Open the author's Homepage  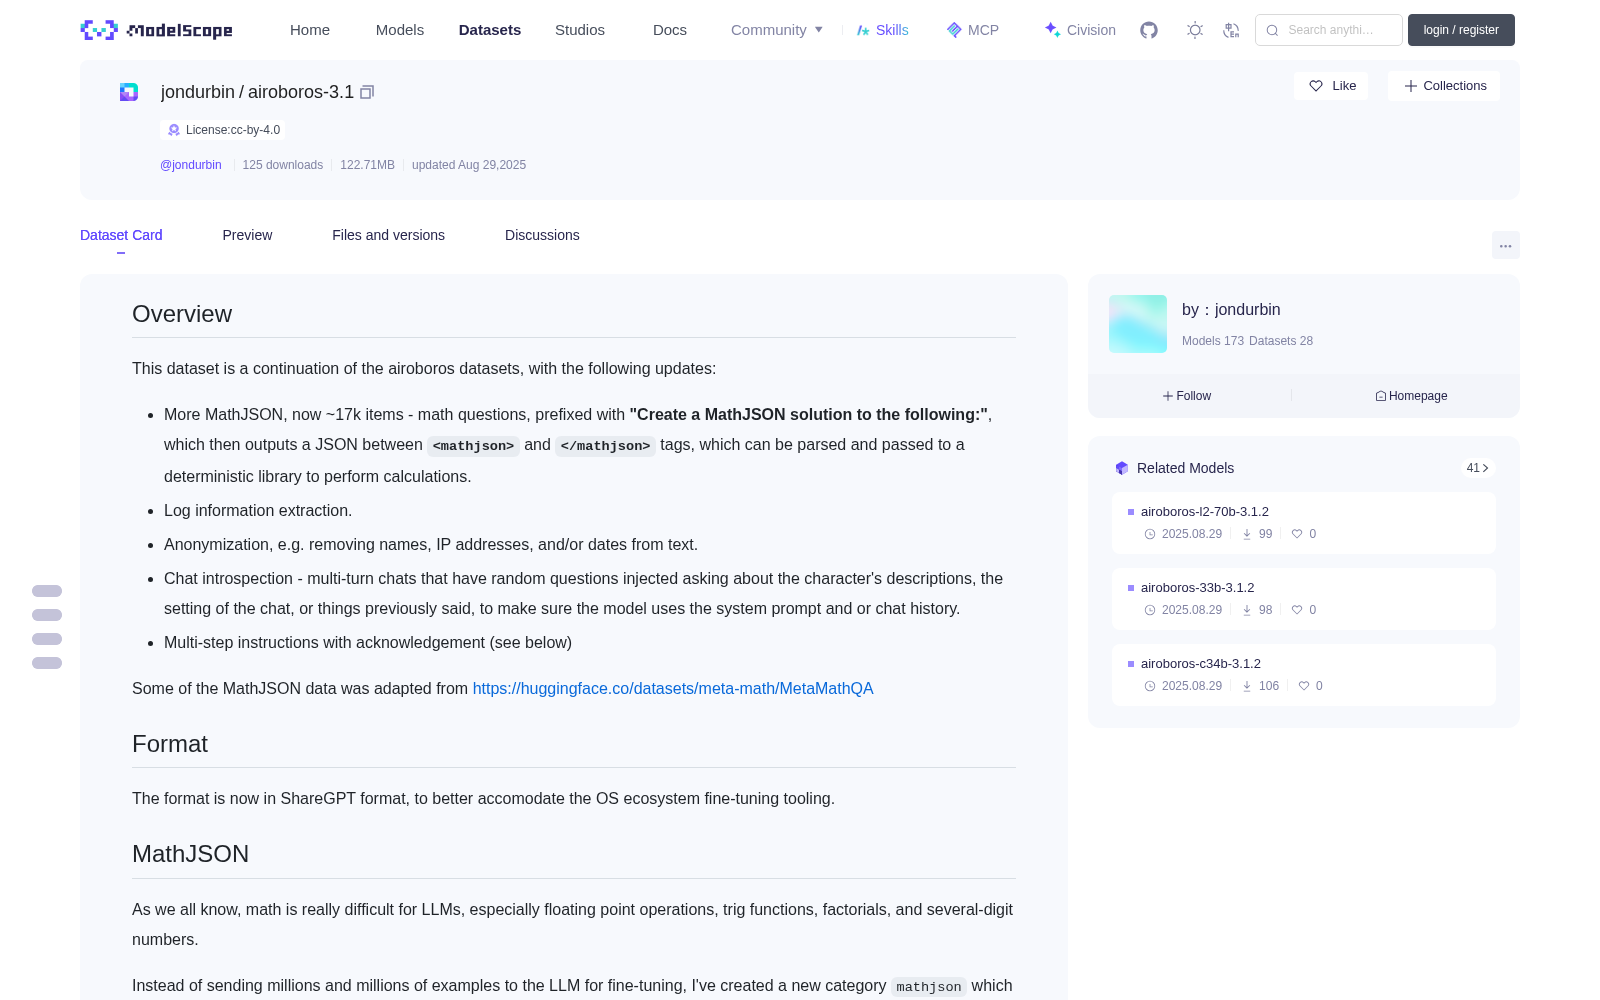pos(1411,396)
